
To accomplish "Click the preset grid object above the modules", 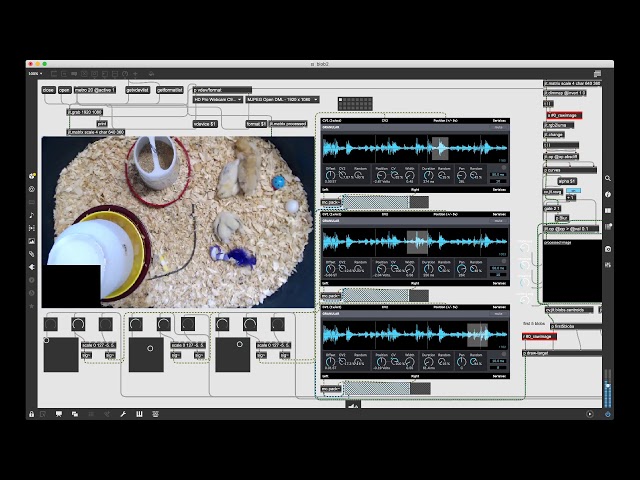I will pos(355,104).
